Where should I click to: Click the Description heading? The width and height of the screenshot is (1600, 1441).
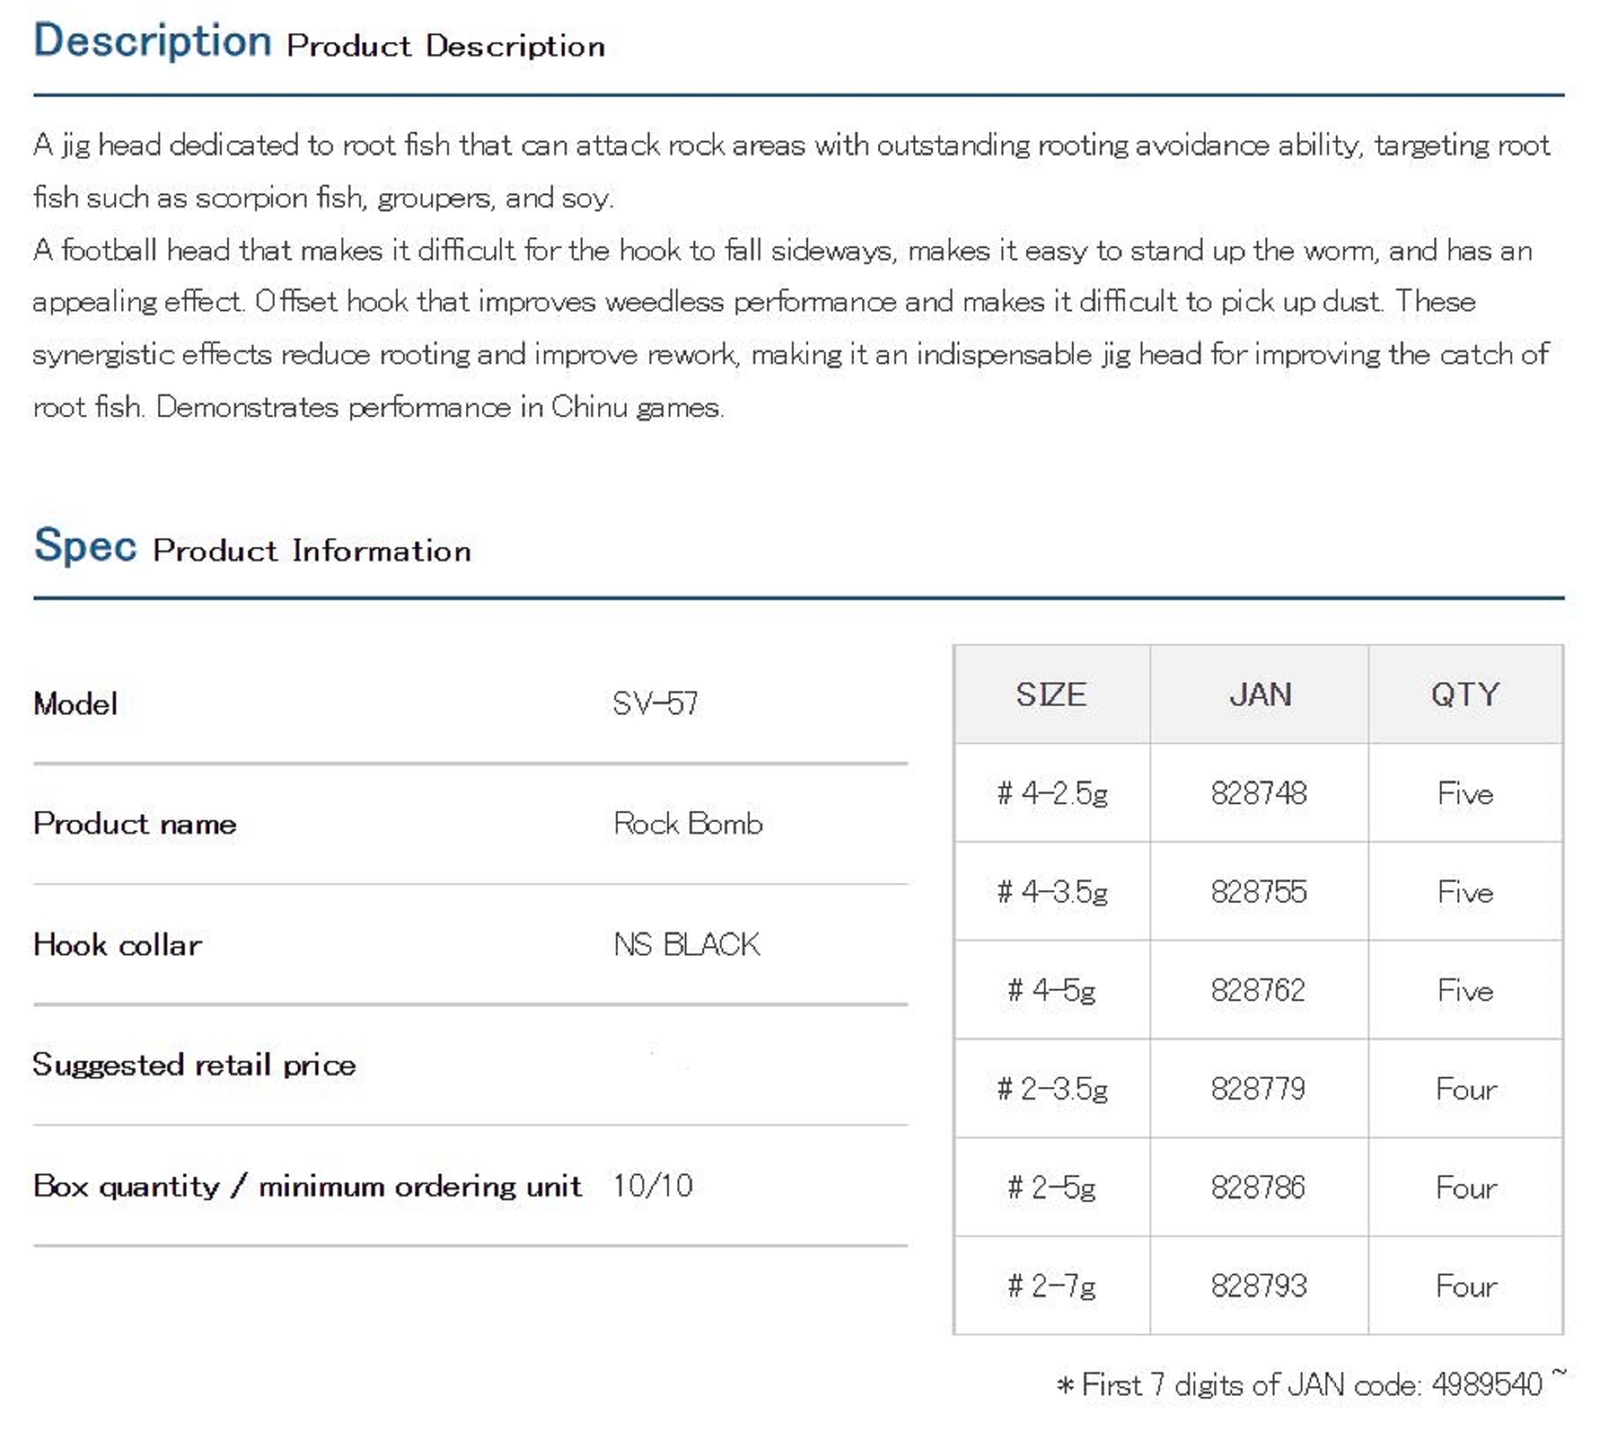tap(152, 42)
